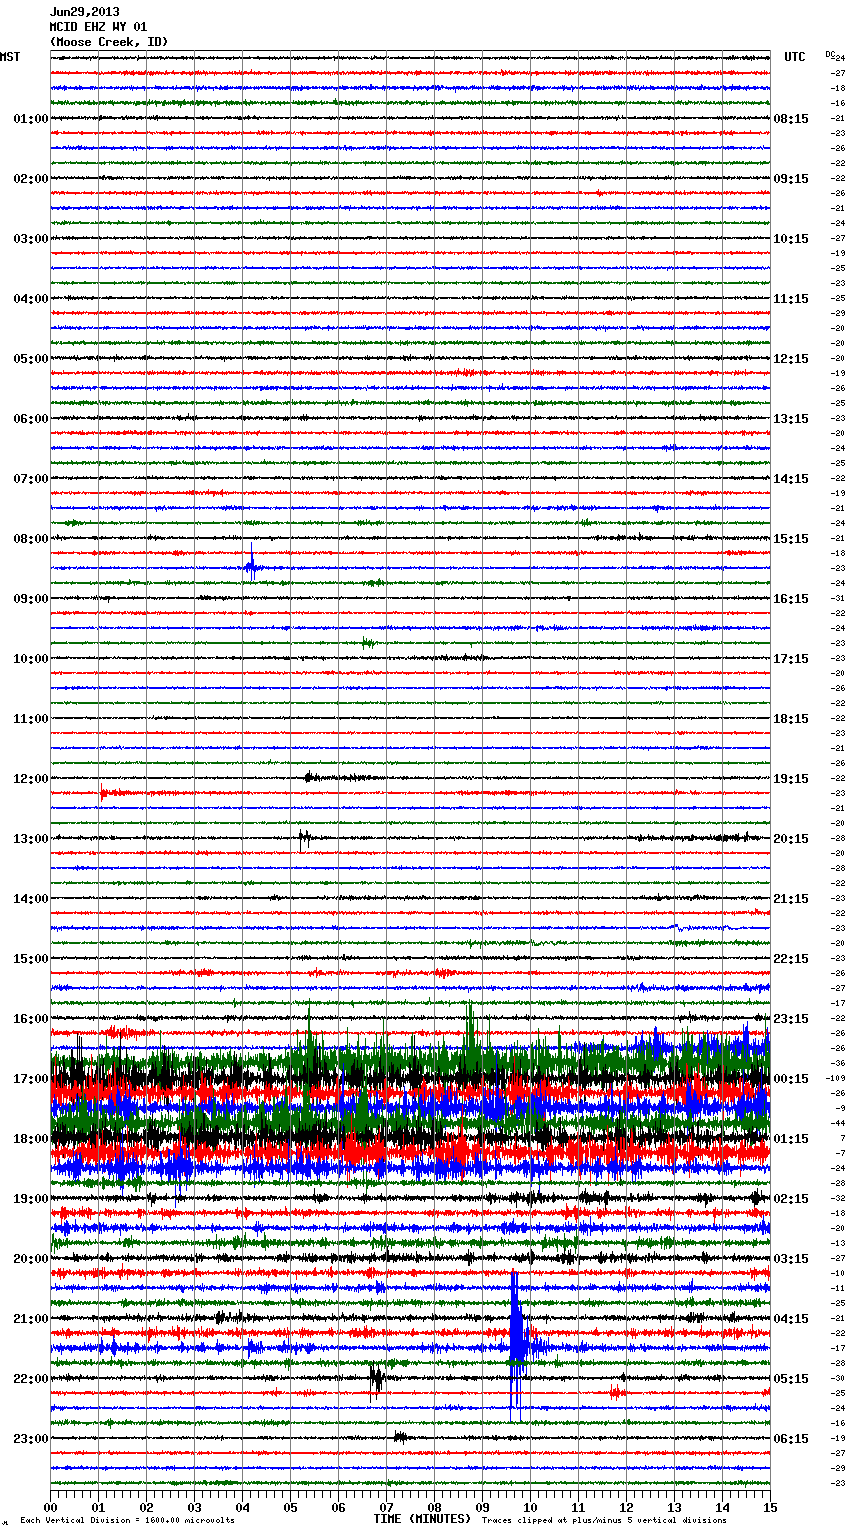Screen dimensions: 850x1534
Task: Click the 00:15 UTC time label
Action: tap(791, 1079)
